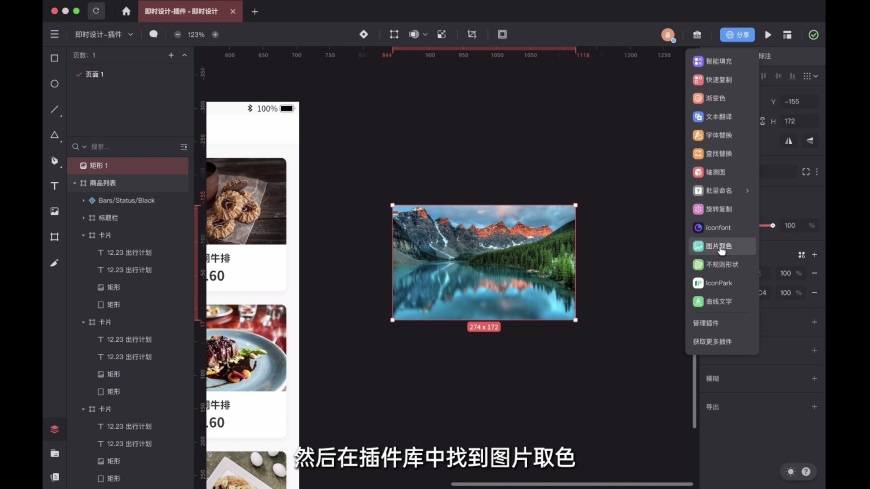The width and height of the screenshot is (870, 489).
Task: Click the layer search field 搜索
Action: 133,147
